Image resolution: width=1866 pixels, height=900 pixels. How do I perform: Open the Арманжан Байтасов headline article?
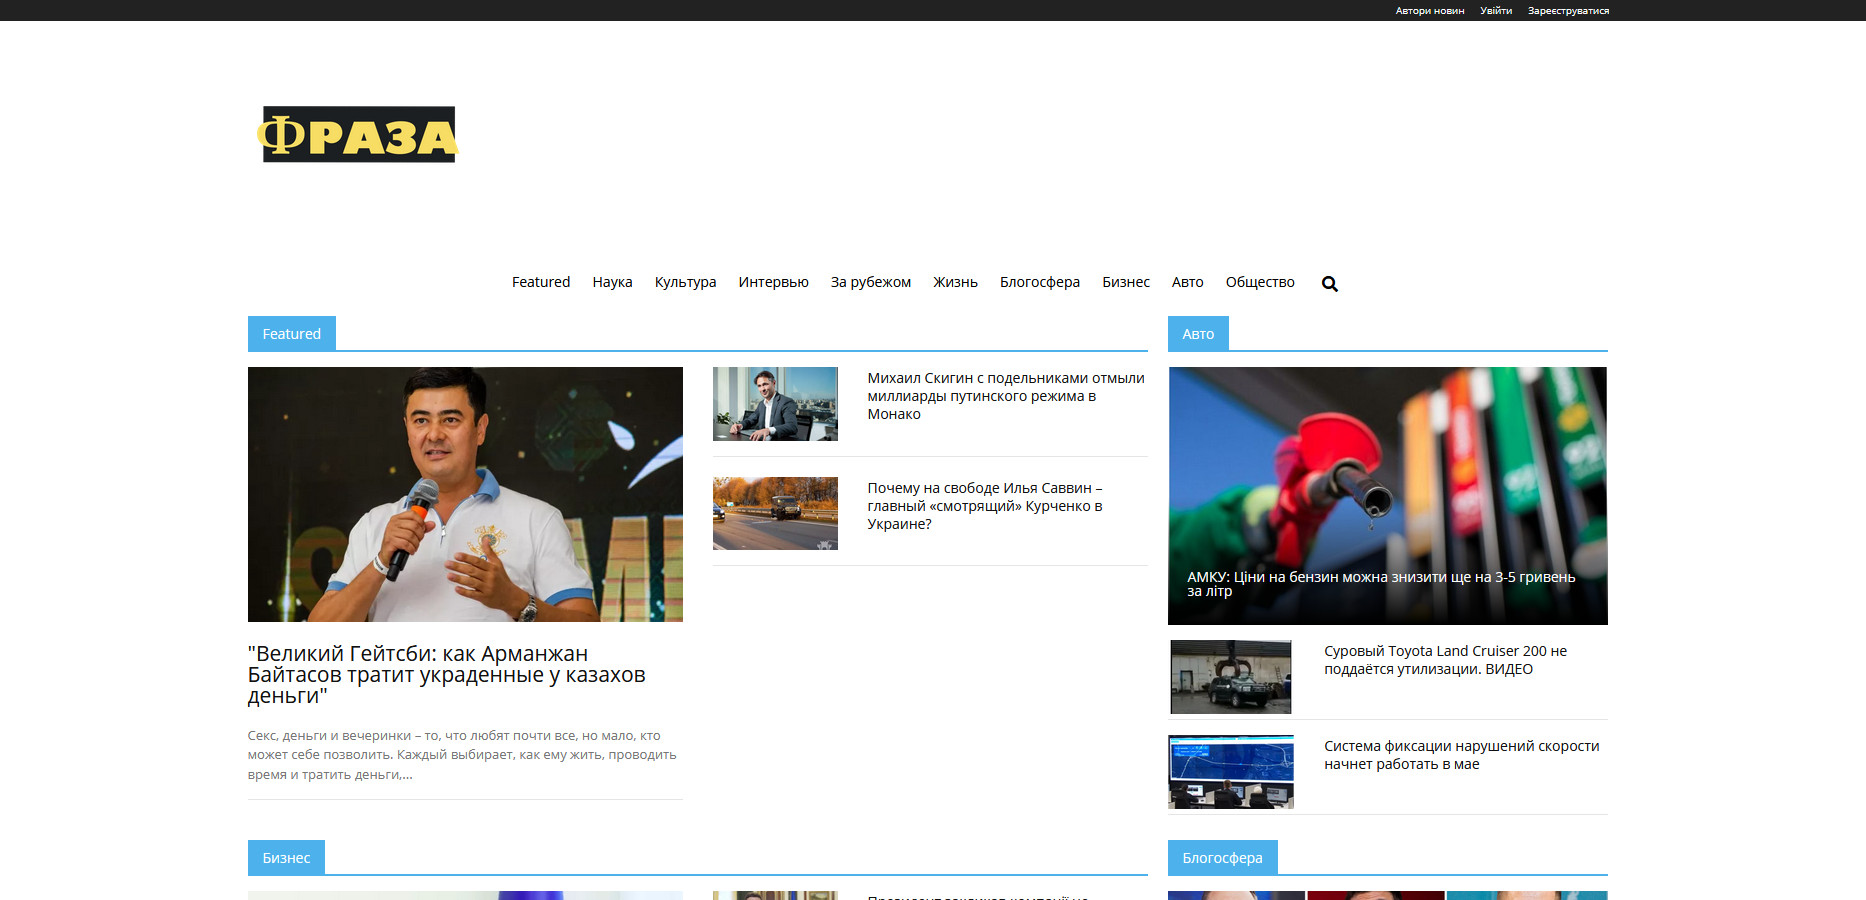pos(446,675)
